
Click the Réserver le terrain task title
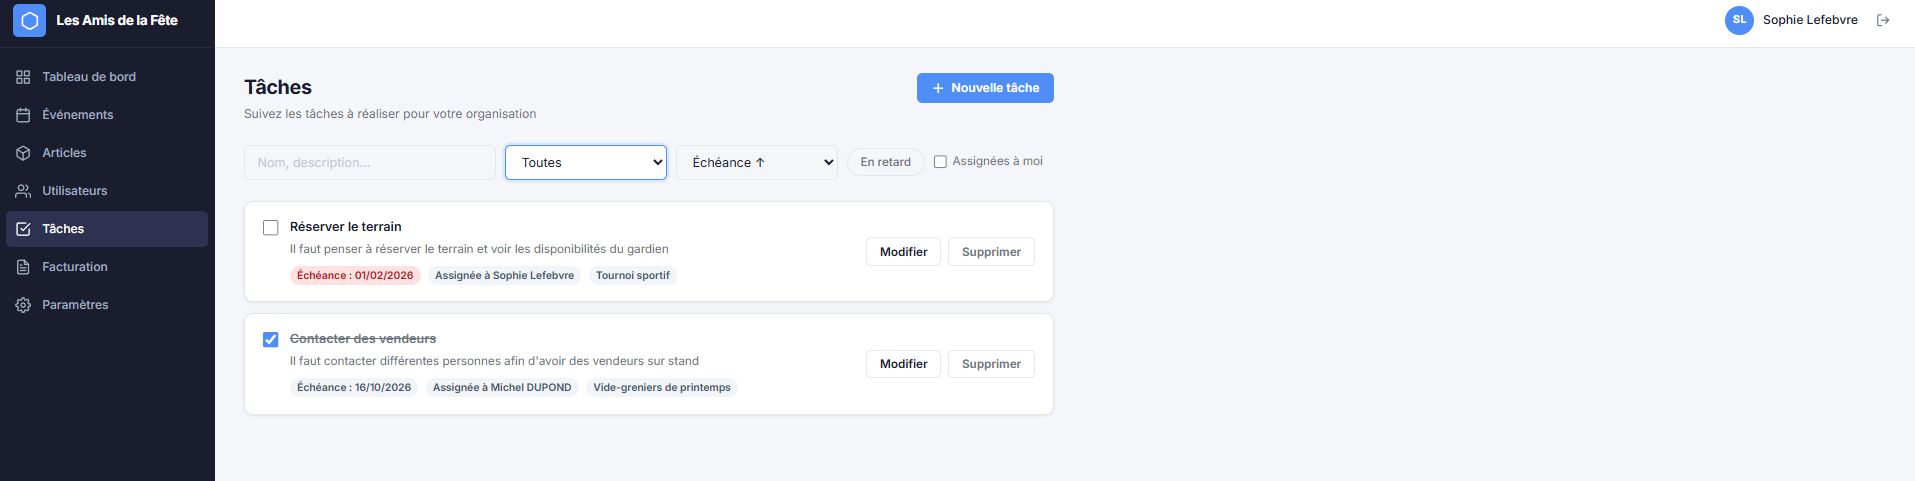pyautogui.click(x=345, y=227)
